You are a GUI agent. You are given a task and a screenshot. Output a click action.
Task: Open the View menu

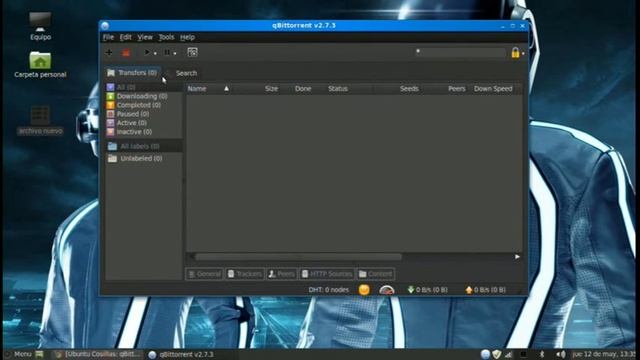click(x=144, y=37)
